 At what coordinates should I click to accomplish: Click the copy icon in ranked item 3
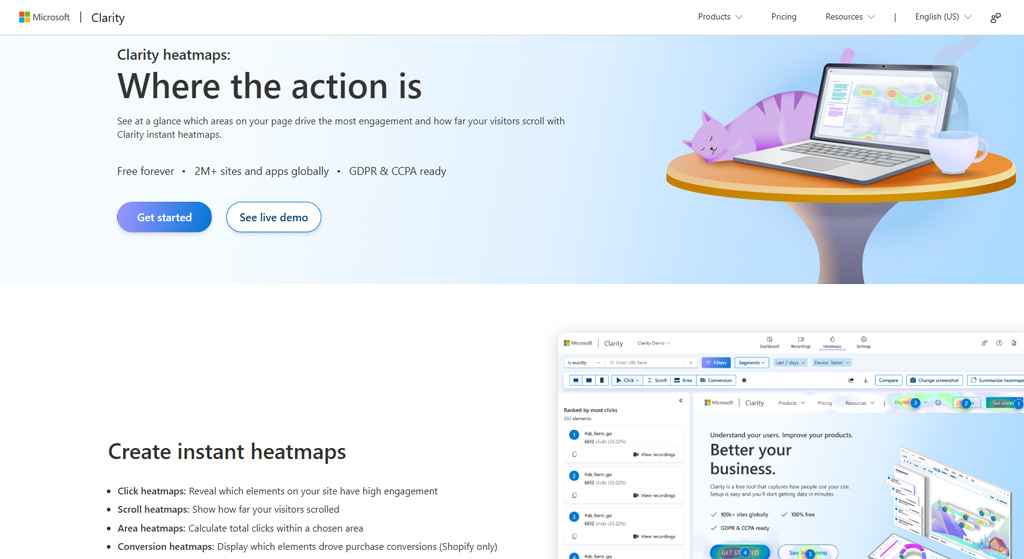coord(575,536)
